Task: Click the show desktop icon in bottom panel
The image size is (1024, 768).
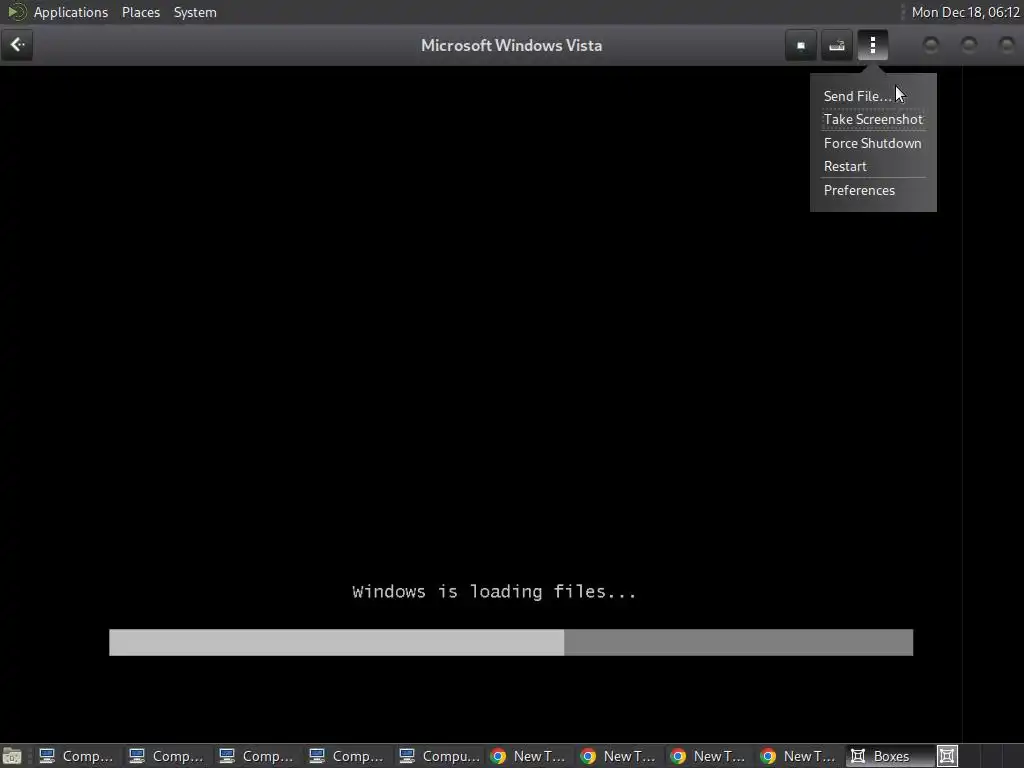Action: point(12,756)
